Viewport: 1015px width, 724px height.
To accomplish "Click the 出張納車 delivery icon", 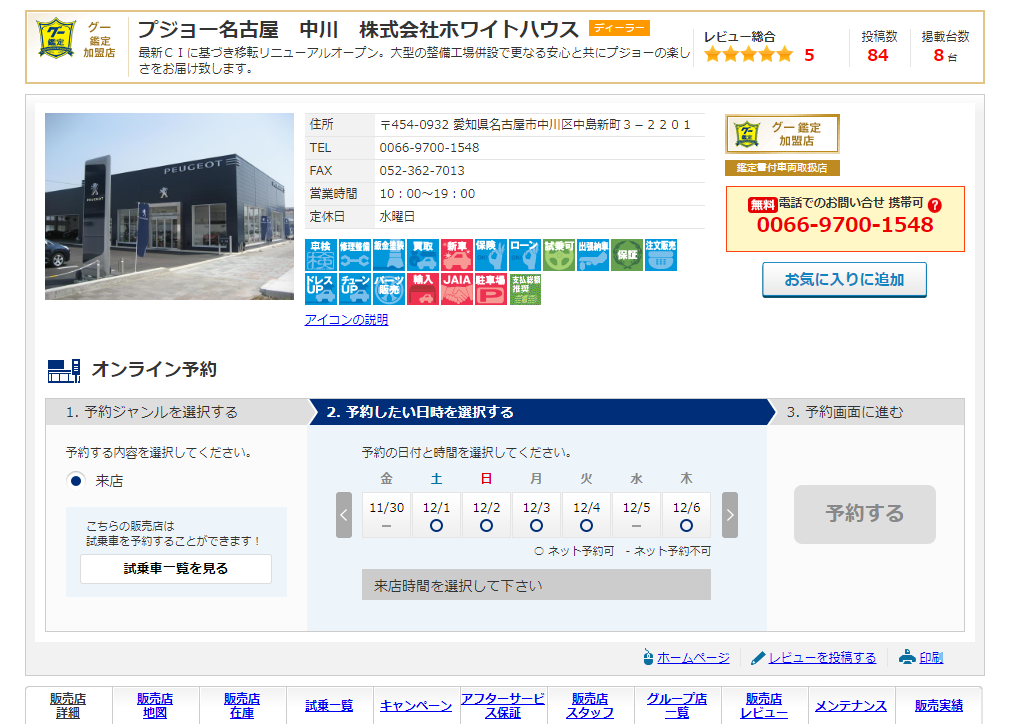I will pos(593,255).
